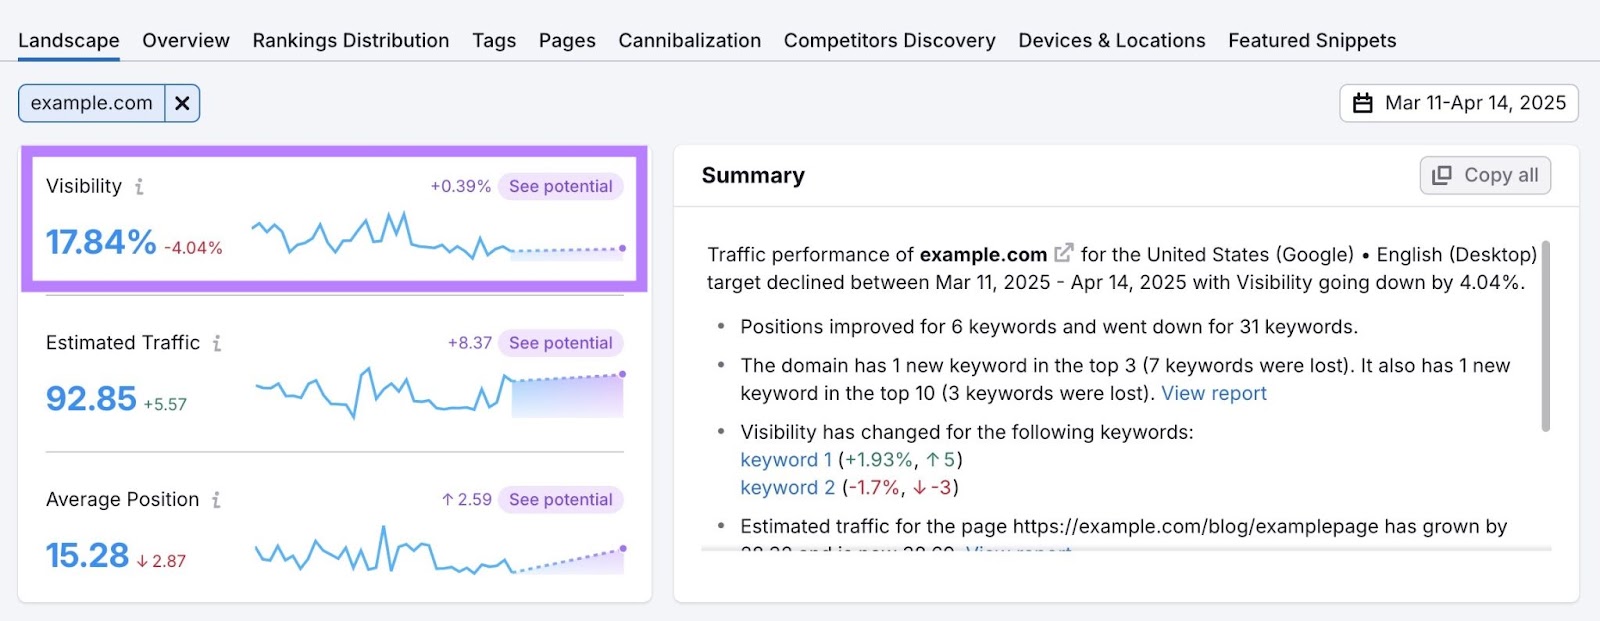Viewport: 1600px width, 621px height.
Task: Click the Summary panel scrollbar
Action: [x=1546, y=336]
